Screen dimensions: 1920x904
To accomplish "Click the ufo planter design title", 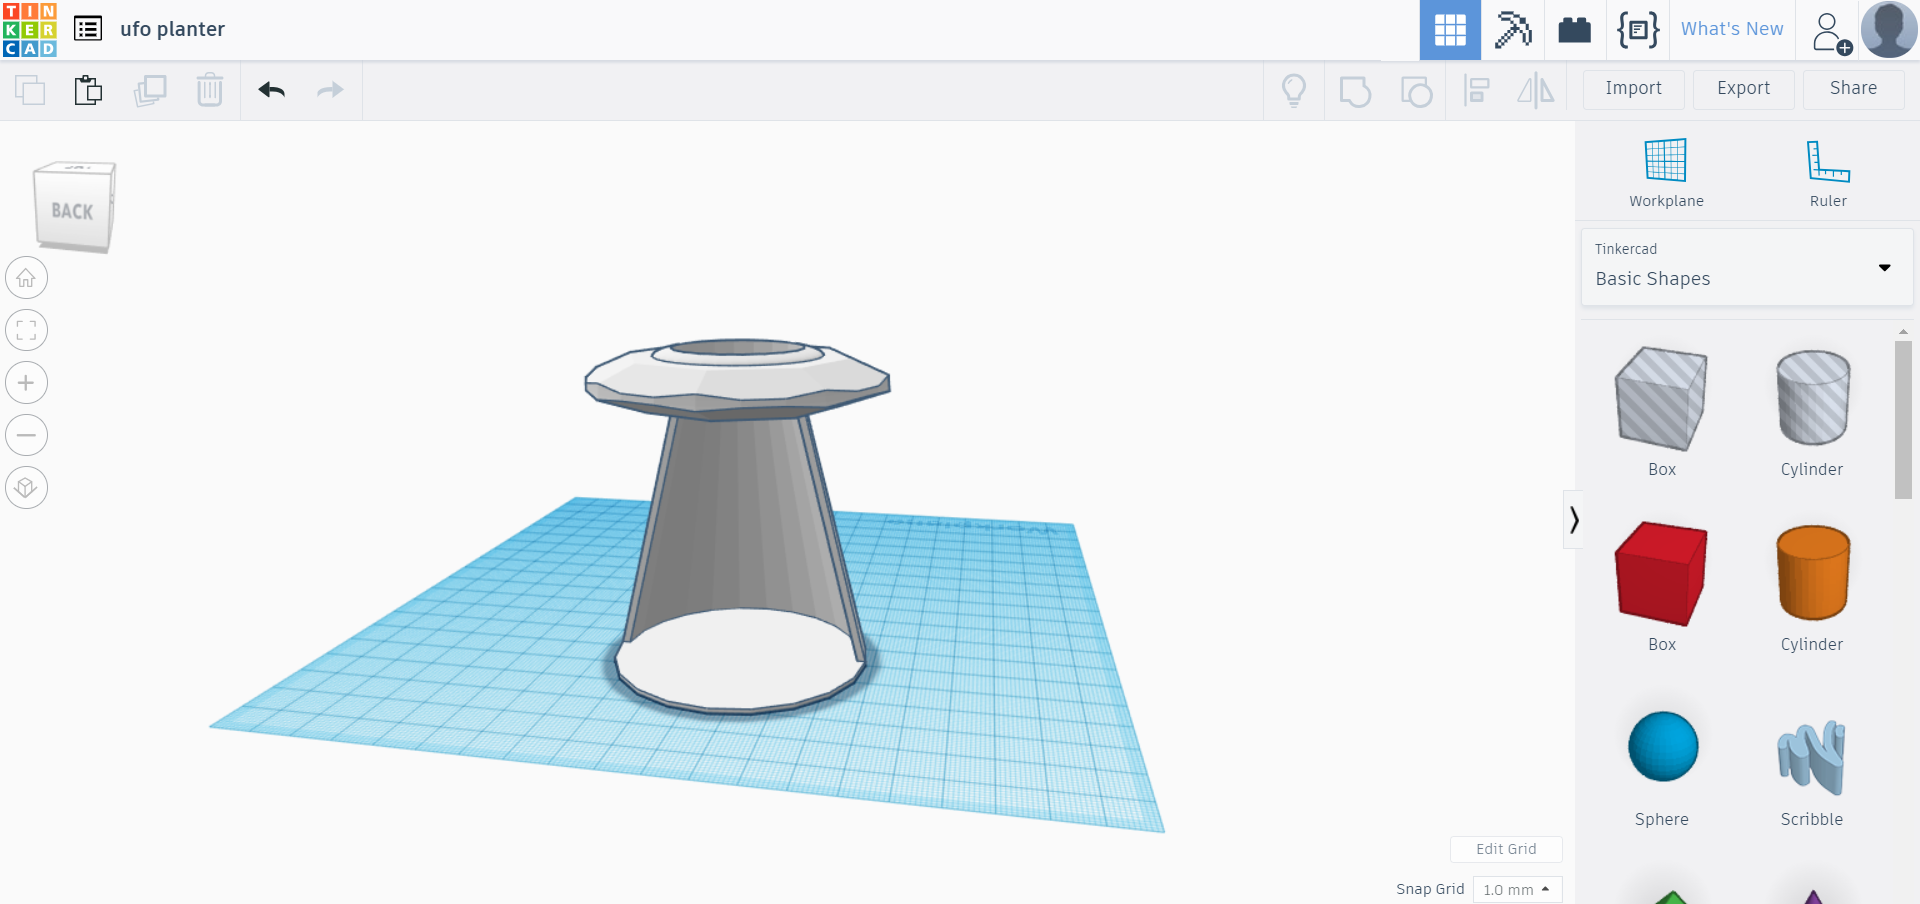I will click(x=172, y=29).
